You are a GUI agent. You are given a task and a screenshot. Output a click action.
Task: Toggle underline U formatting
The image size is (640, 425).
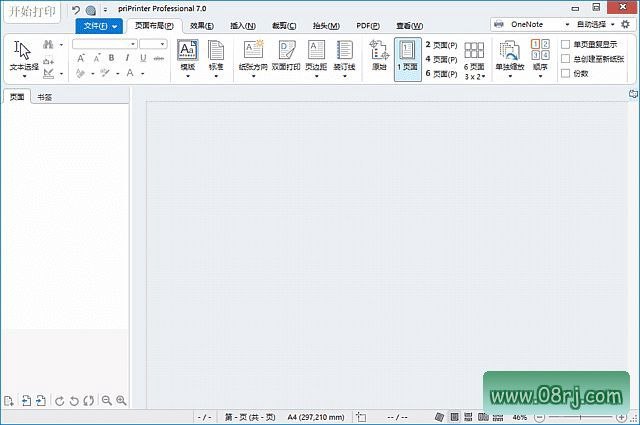(143, 58)
